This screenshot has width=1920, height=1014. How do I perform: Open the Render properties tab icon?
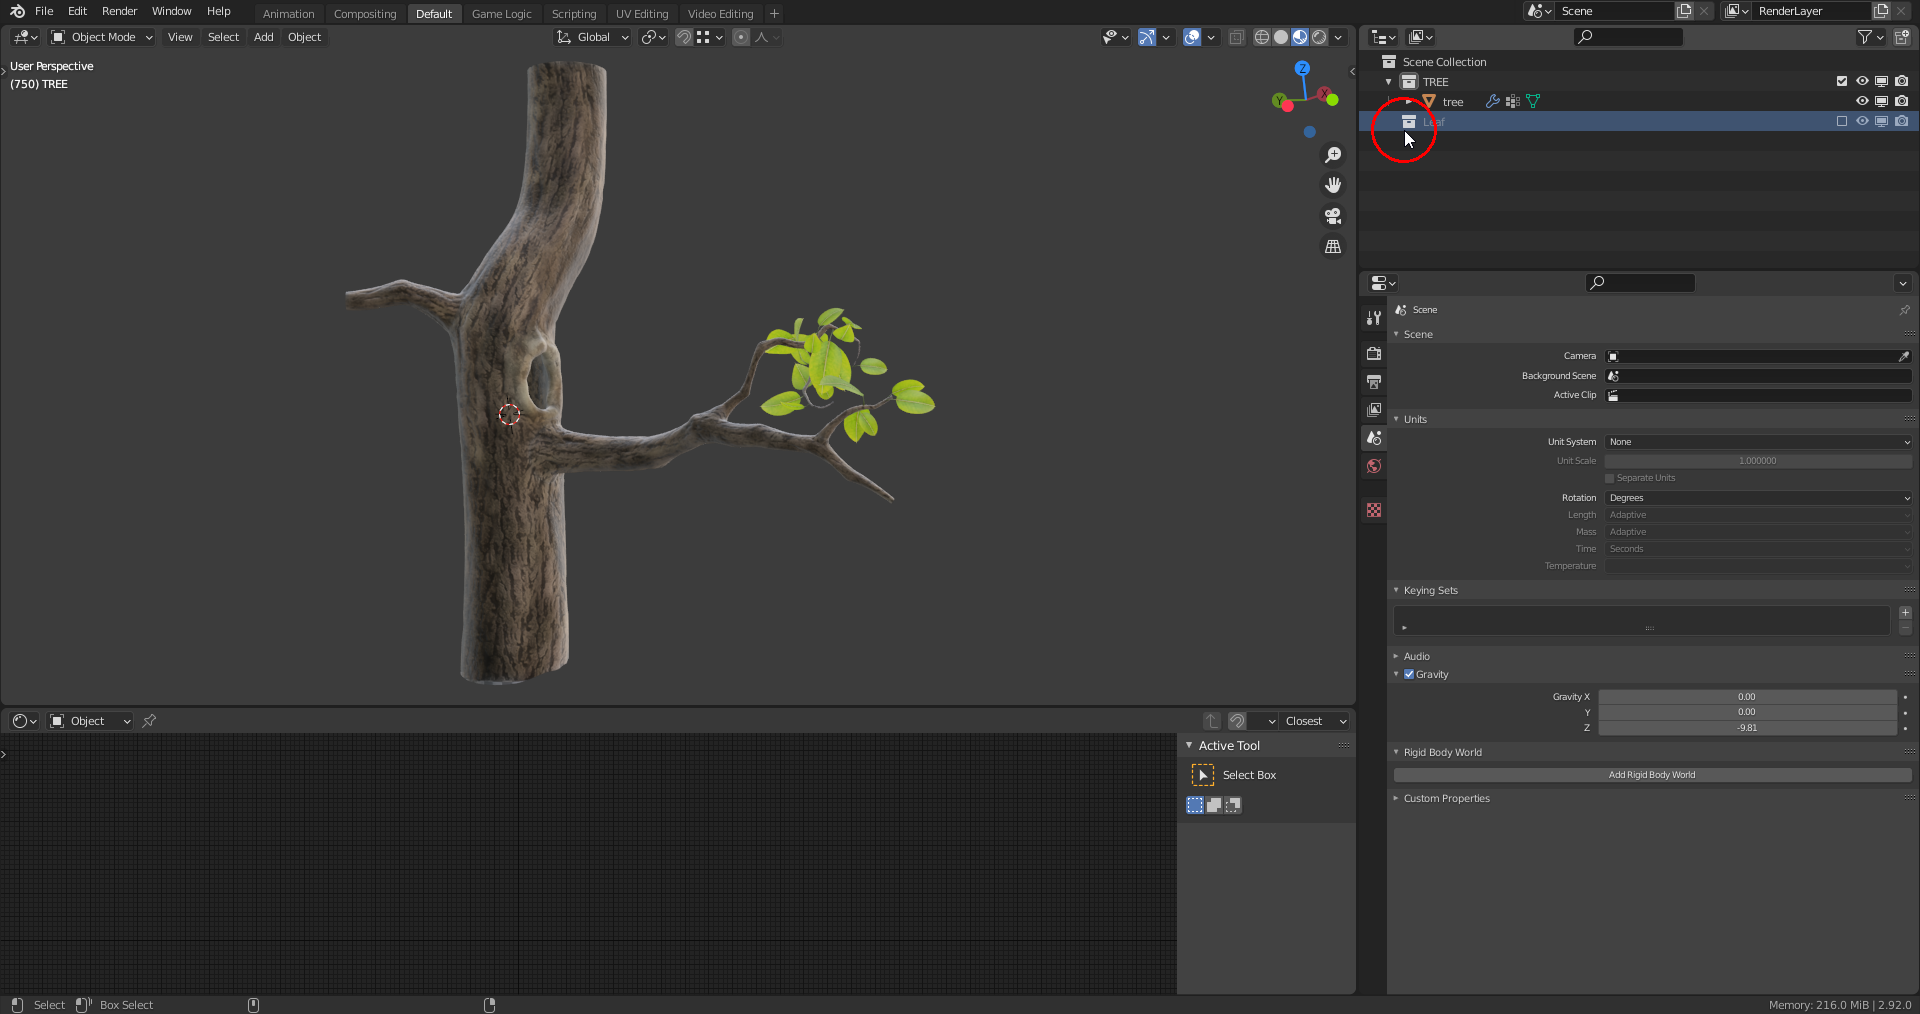1374,354
